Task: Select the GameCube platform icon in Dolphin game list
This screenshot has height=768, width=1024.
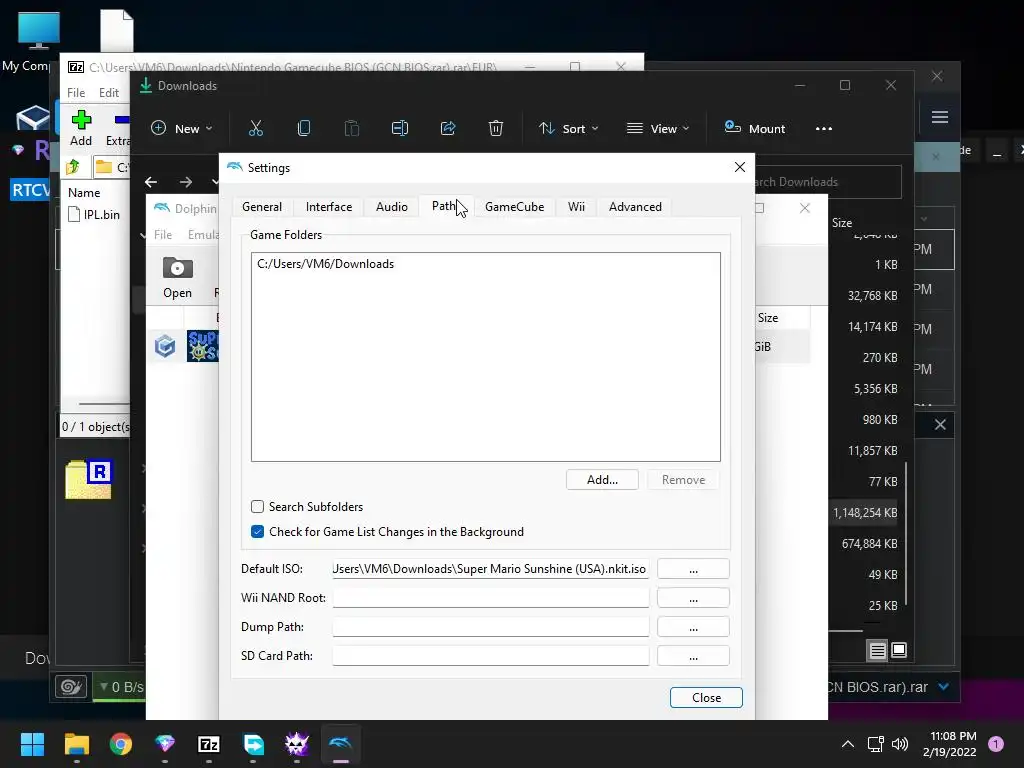Action: [165, 346]
